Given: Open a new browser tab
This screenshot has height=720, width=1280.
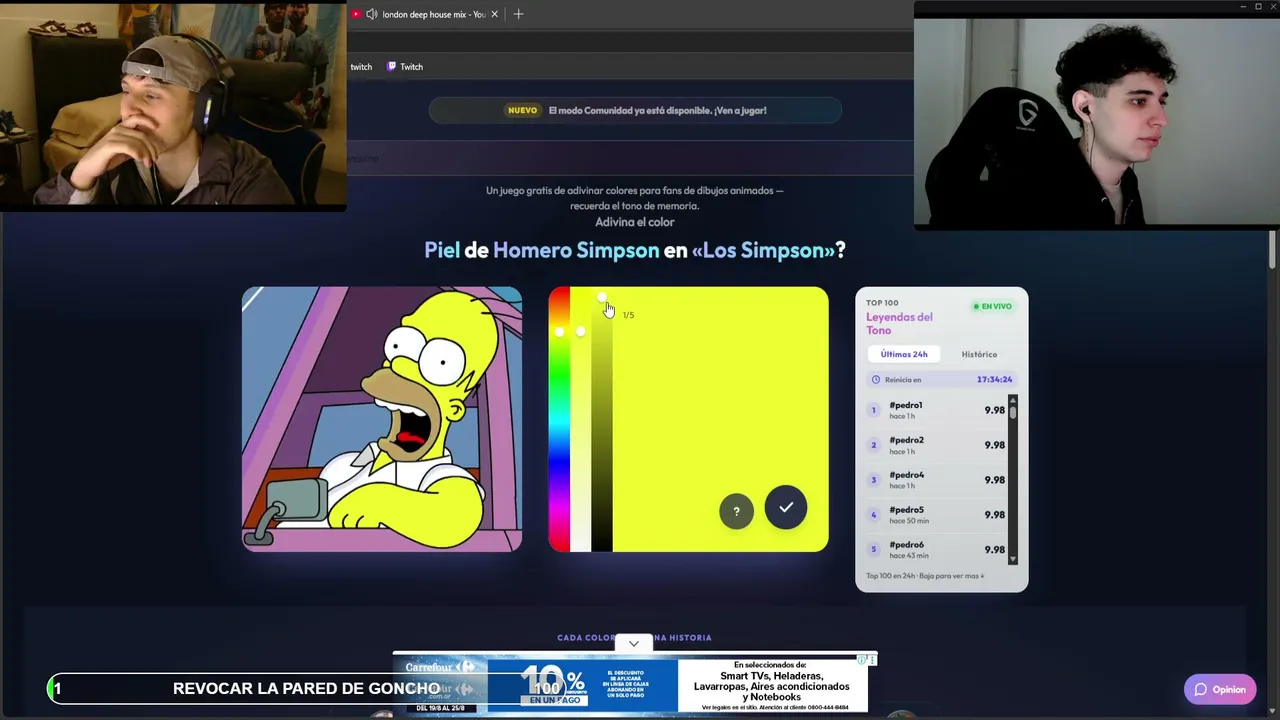Looking at the screenshot, I should coord(518,14).
